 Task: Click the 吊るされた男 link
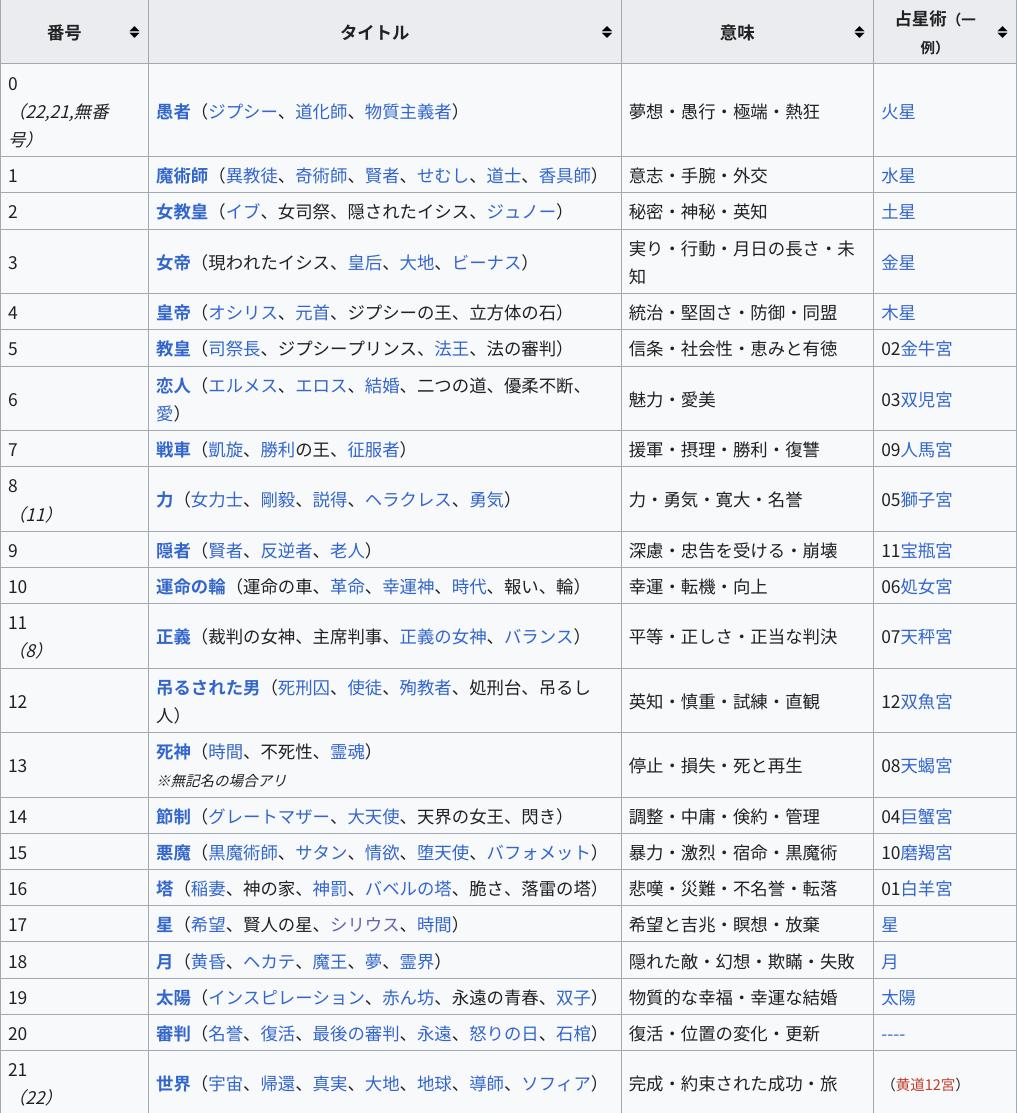(208, 687)
